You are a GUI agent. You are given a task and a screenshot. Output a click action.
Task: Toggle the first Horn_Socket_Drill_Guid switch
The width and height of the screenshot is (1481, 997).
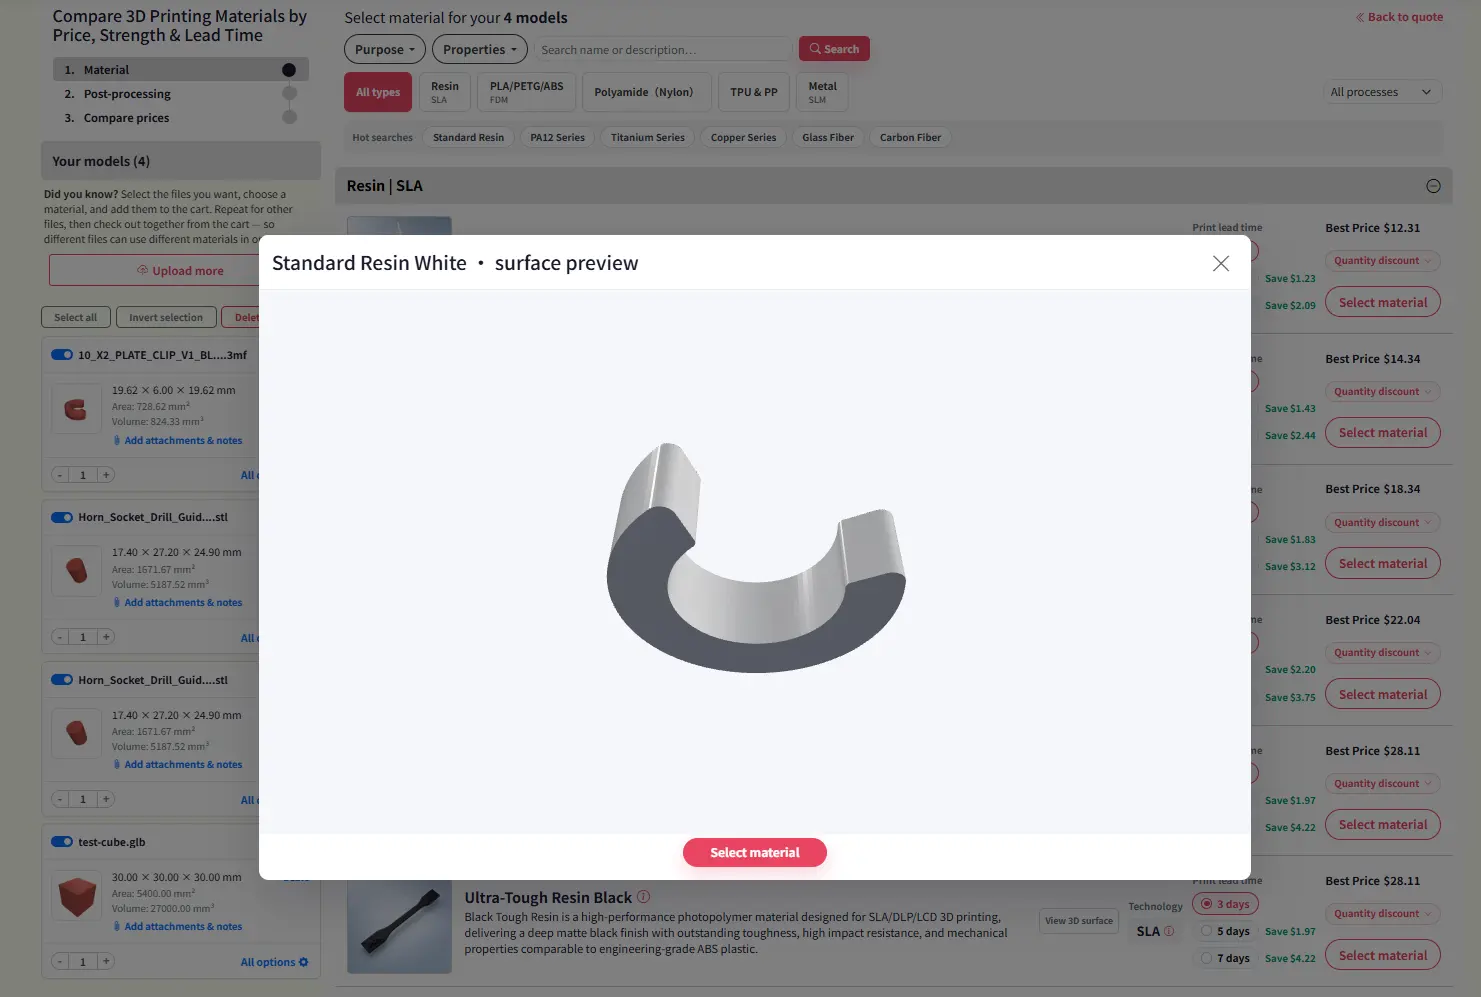point(62,517)
